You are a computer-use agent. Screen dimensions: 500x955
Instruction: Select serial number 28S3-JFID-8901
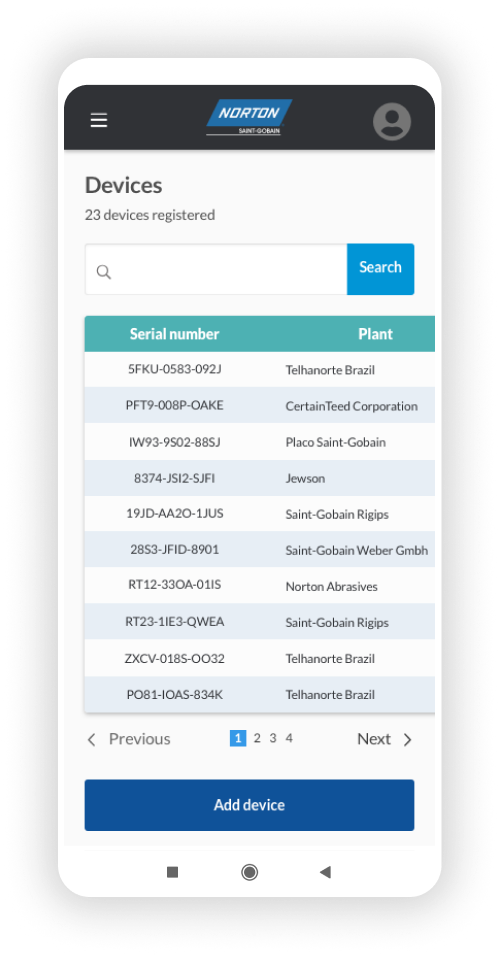pyautogui.click(x=175, y=549)
